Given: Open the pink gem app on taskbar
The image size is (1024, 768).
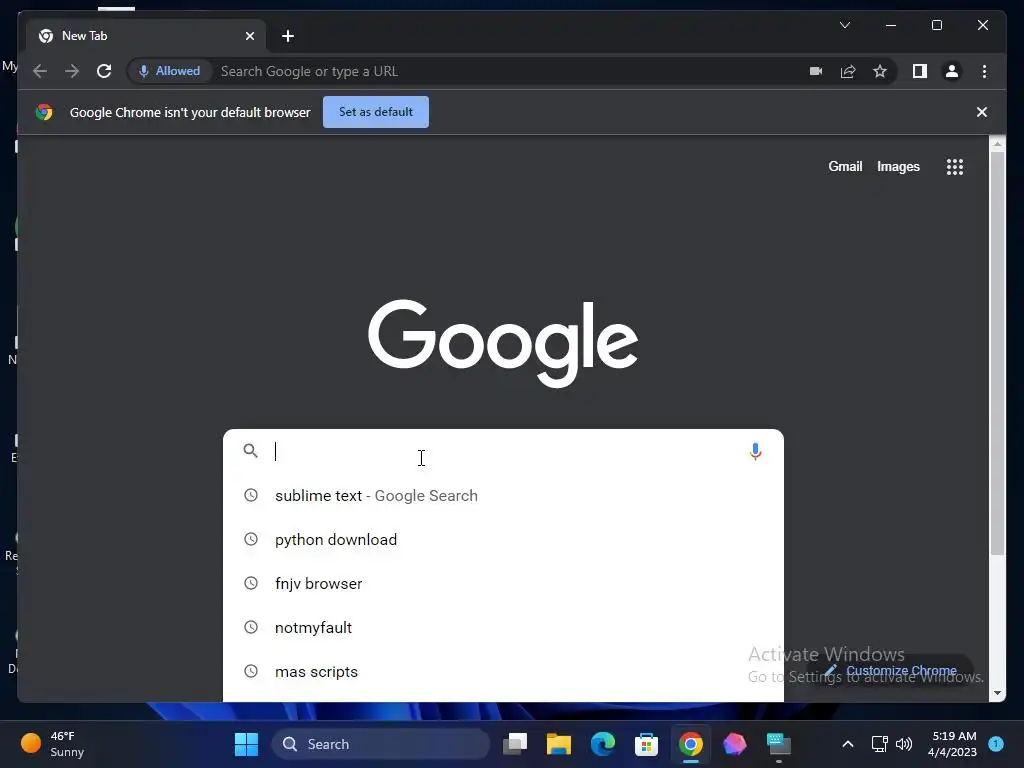Looking at the screenshot, I should point(734,744).
